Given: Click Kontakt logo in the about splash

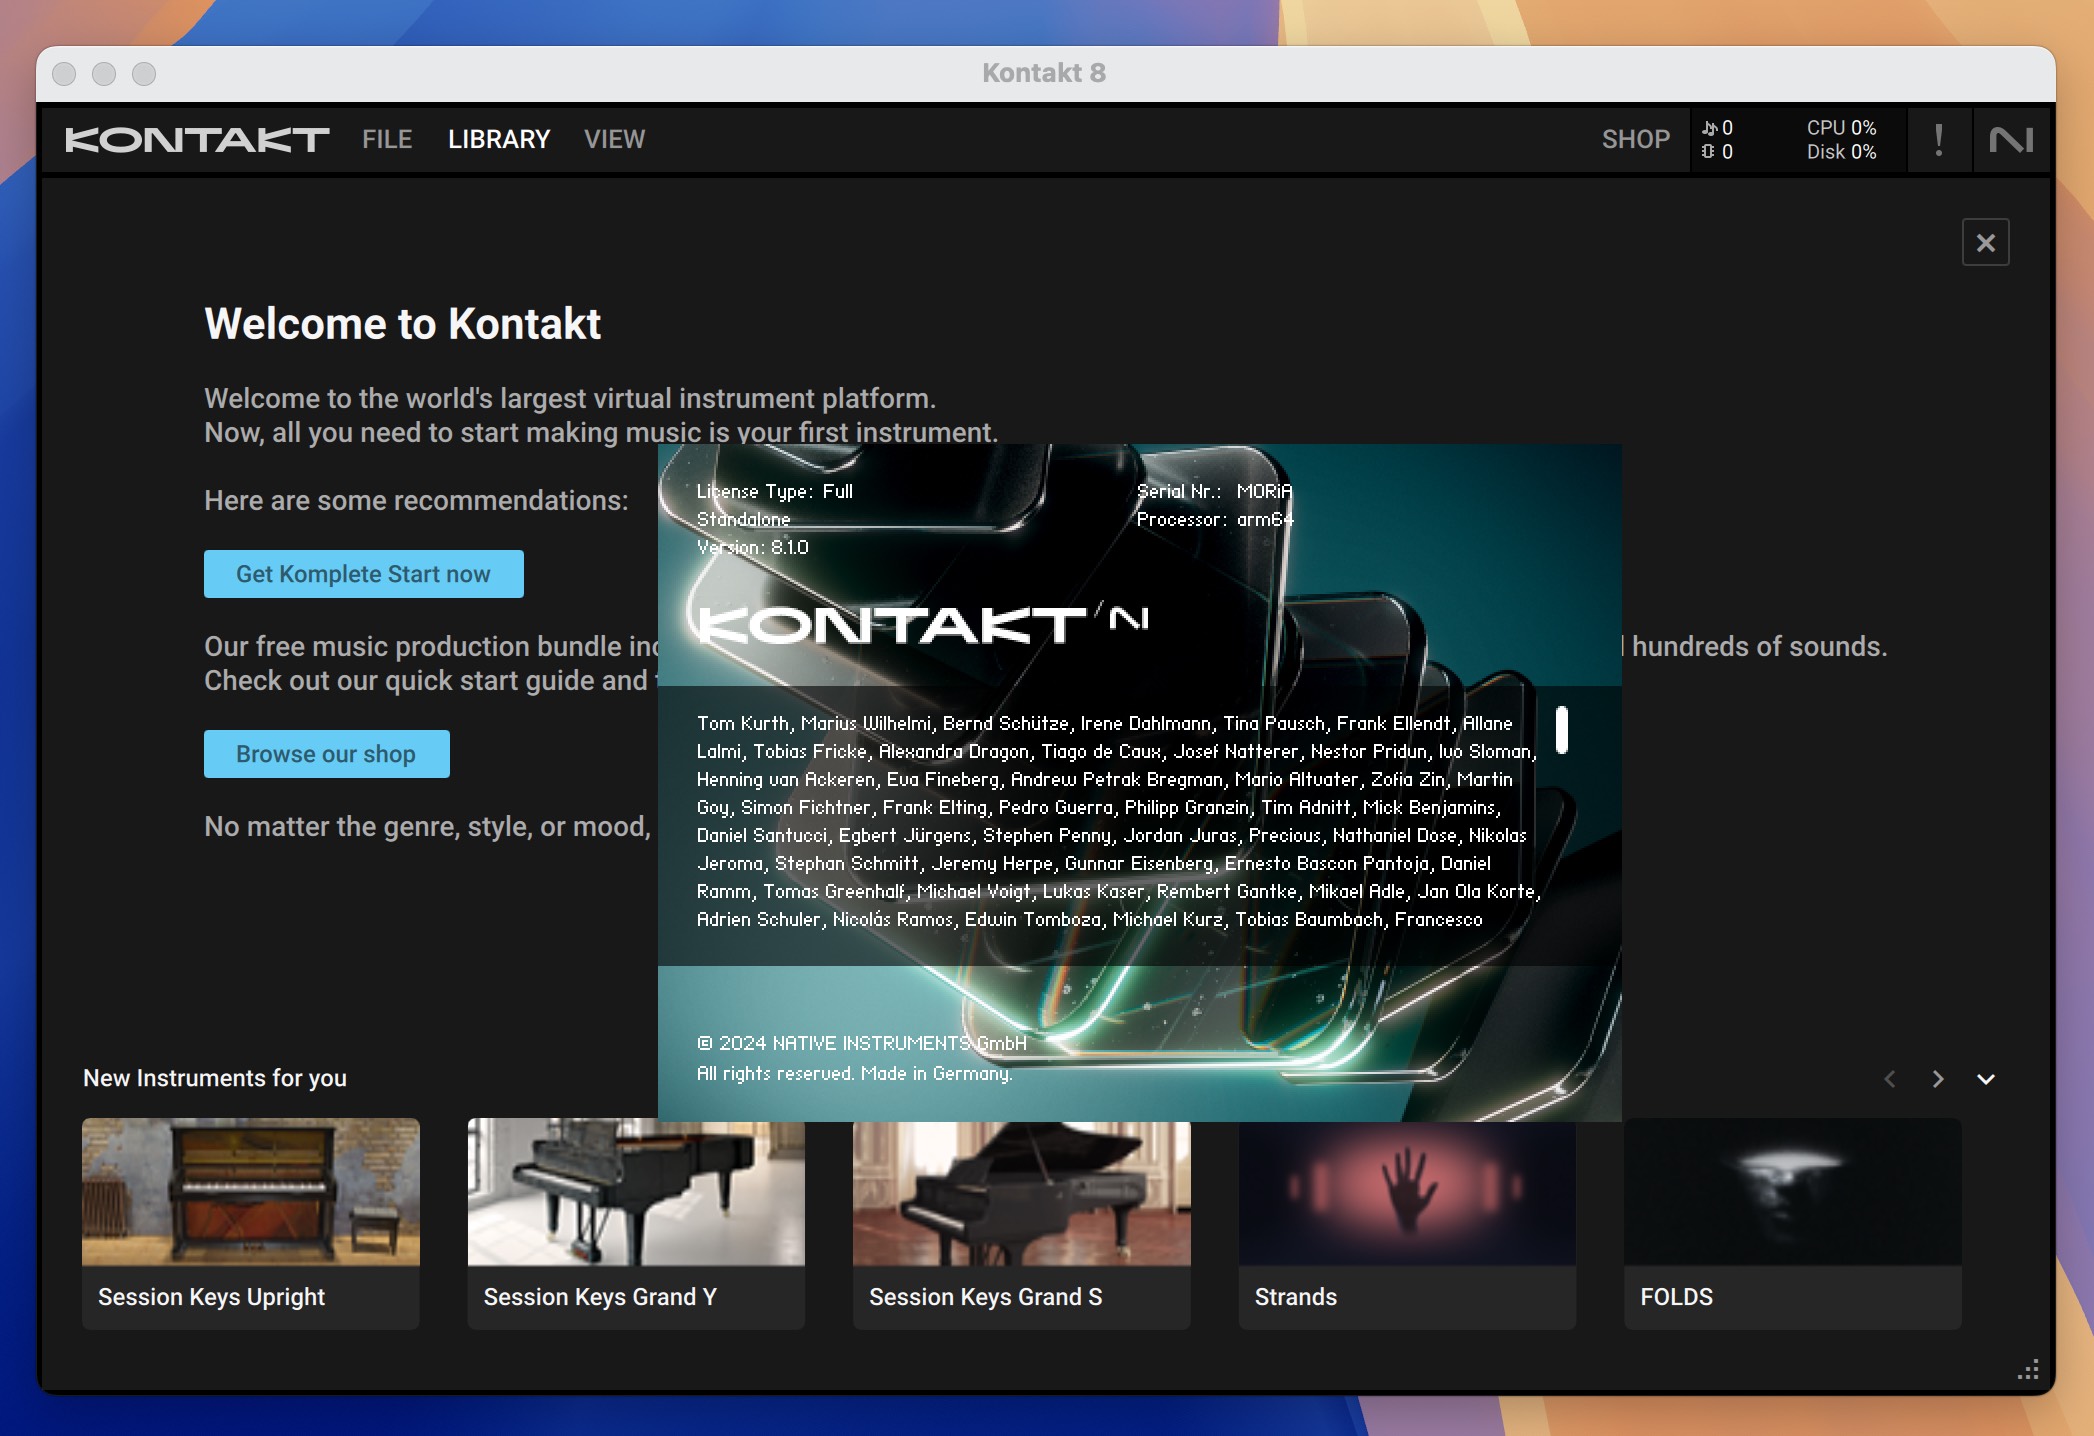Looking at the screenshot, I should click(x=890, y=625).
